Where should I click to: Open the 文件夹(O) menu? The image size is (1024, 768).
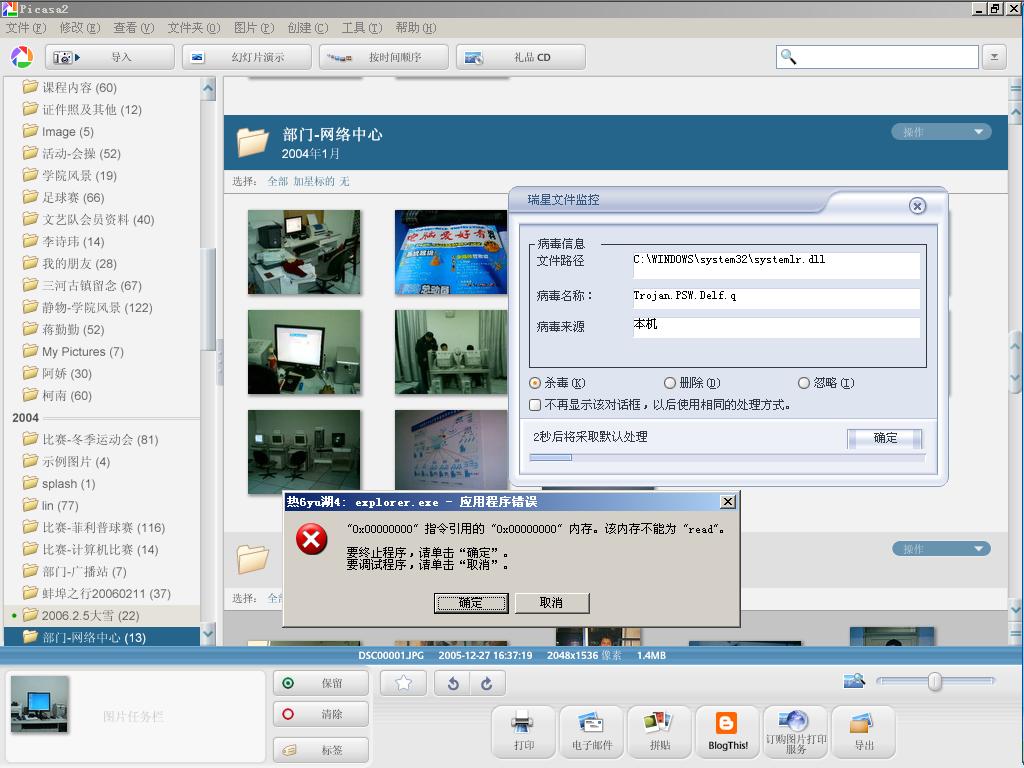point(191,28)
